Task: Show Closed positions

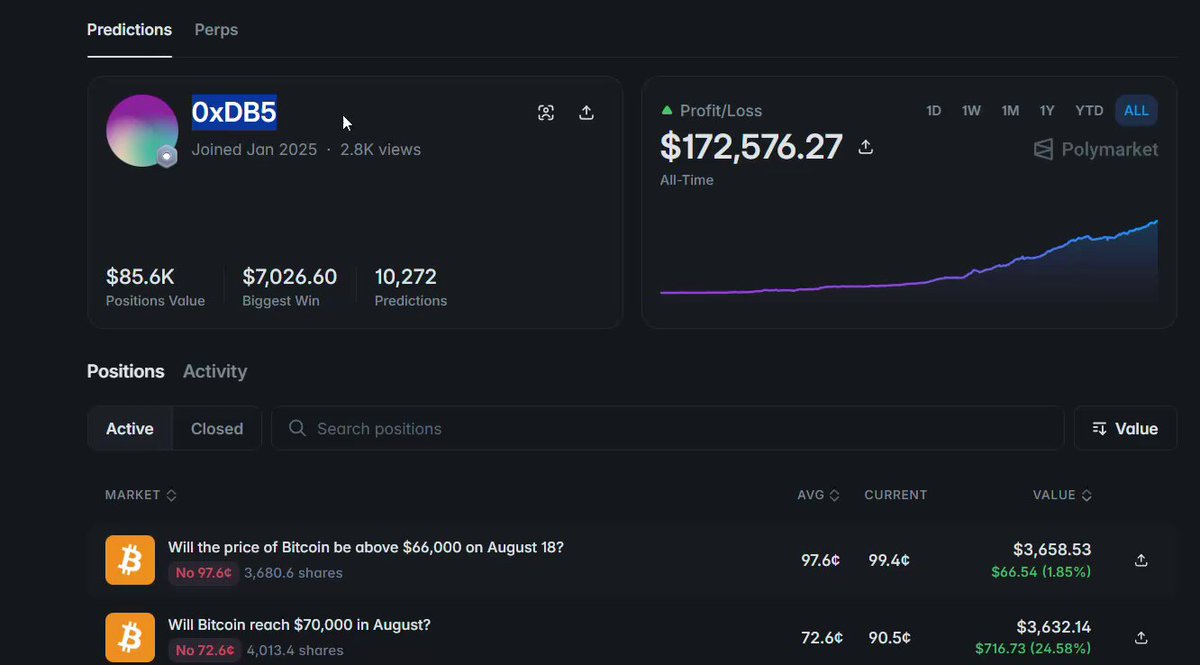Action: 217,428
